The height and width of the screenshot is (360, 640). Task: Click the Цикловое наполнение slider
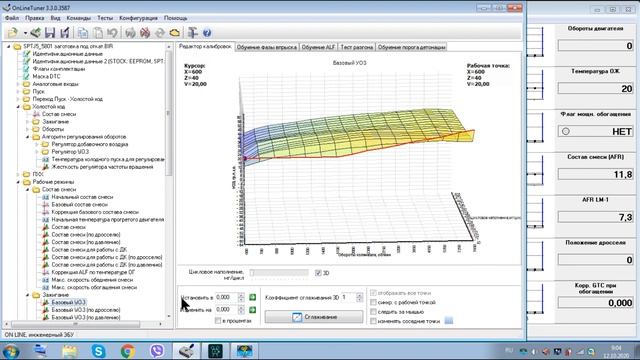click(x=279, y=273)
